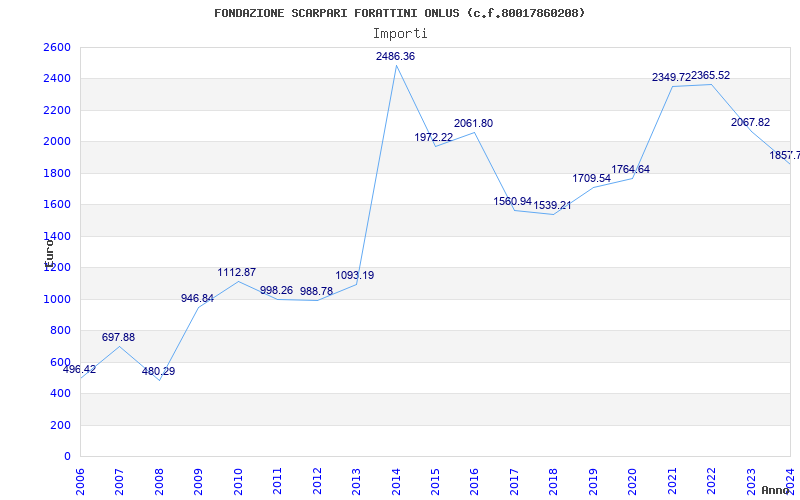
Task: Click the x-axis year 2019
Action: tap(593, 483)
